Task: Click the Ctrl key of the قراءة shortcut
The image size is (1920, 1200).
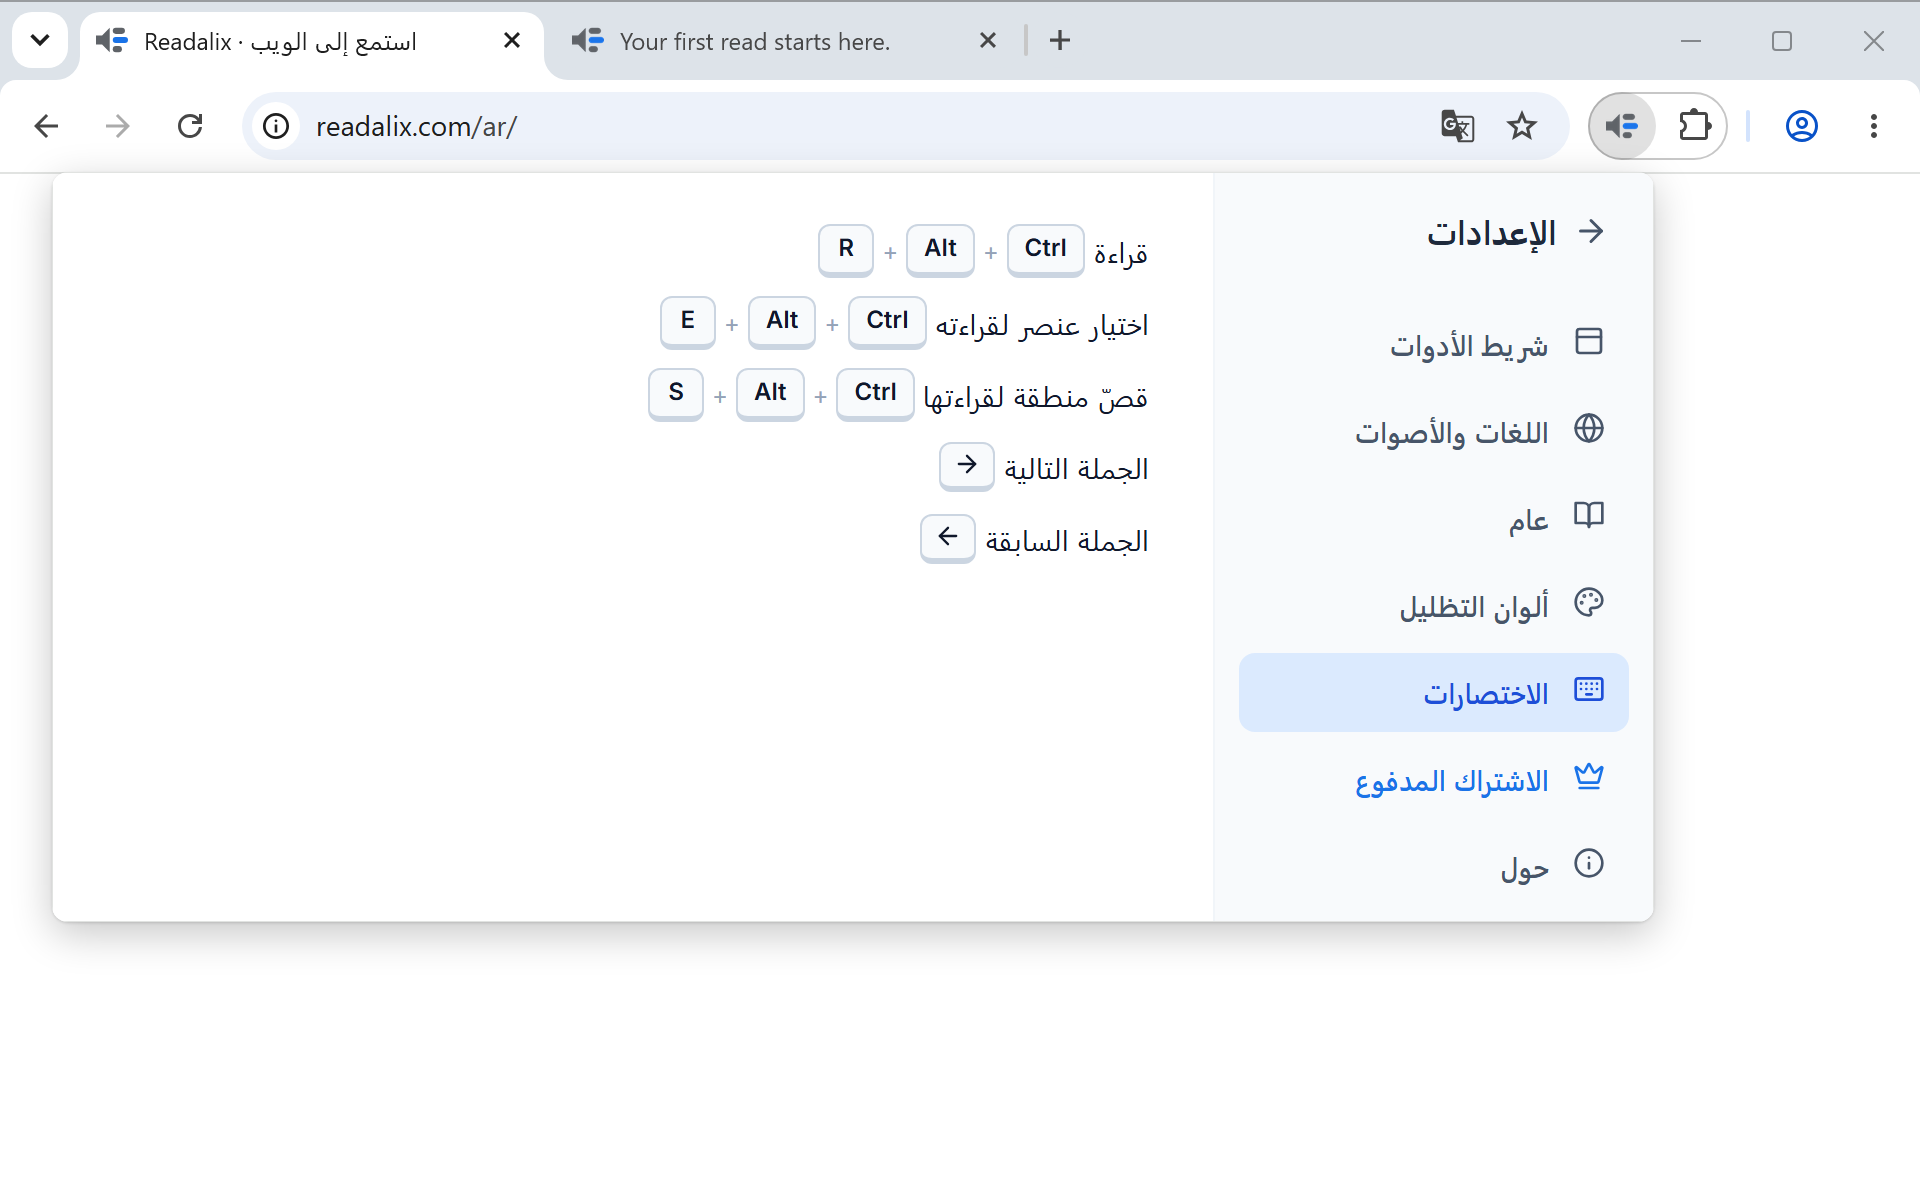Action: 1045,249
